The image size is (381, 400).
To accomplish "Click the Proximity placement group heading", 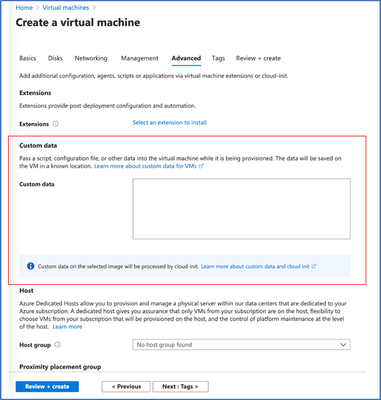I will [x=60, y=367].
